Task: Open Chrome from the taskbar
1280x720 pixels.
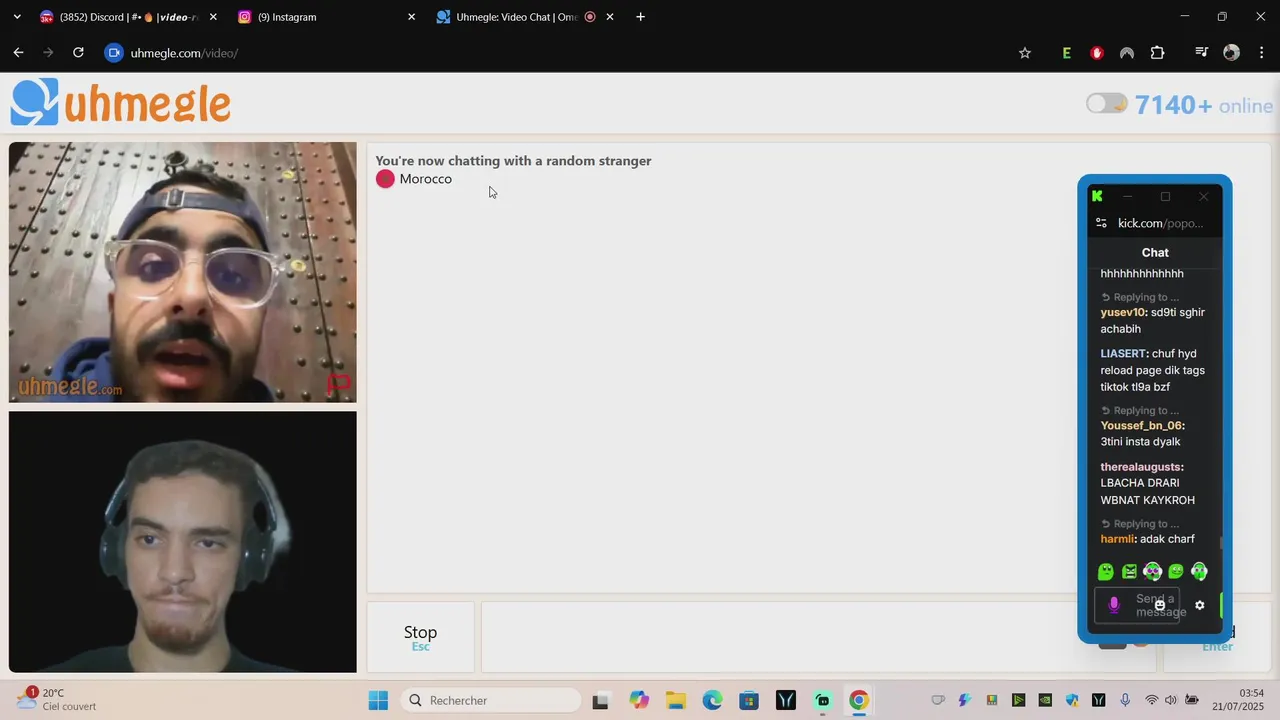Action: [x=859, y=701]
